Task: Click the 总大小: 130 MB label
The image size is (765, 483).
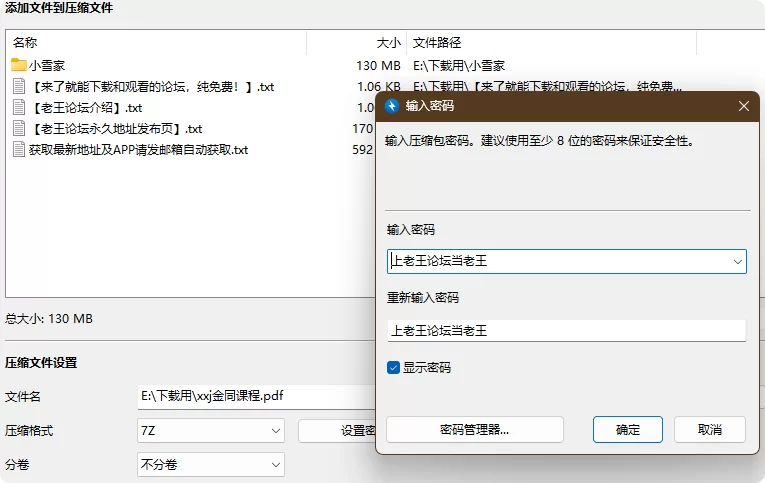Action: click(x=49, y=319)
